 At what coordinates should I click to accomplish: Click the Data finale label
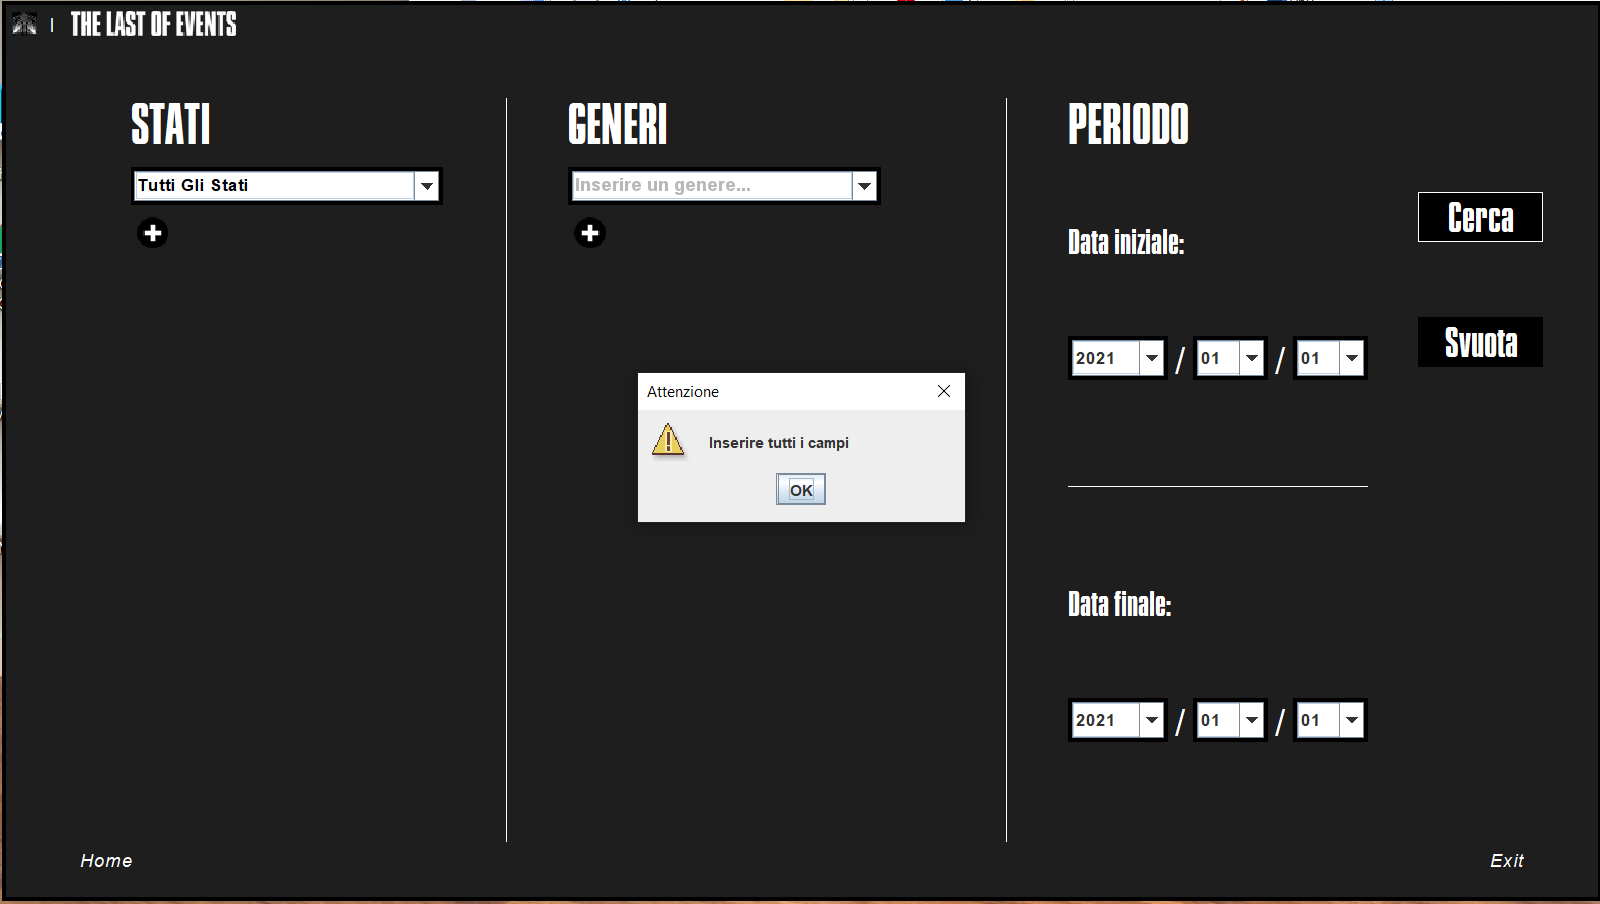1119,604
